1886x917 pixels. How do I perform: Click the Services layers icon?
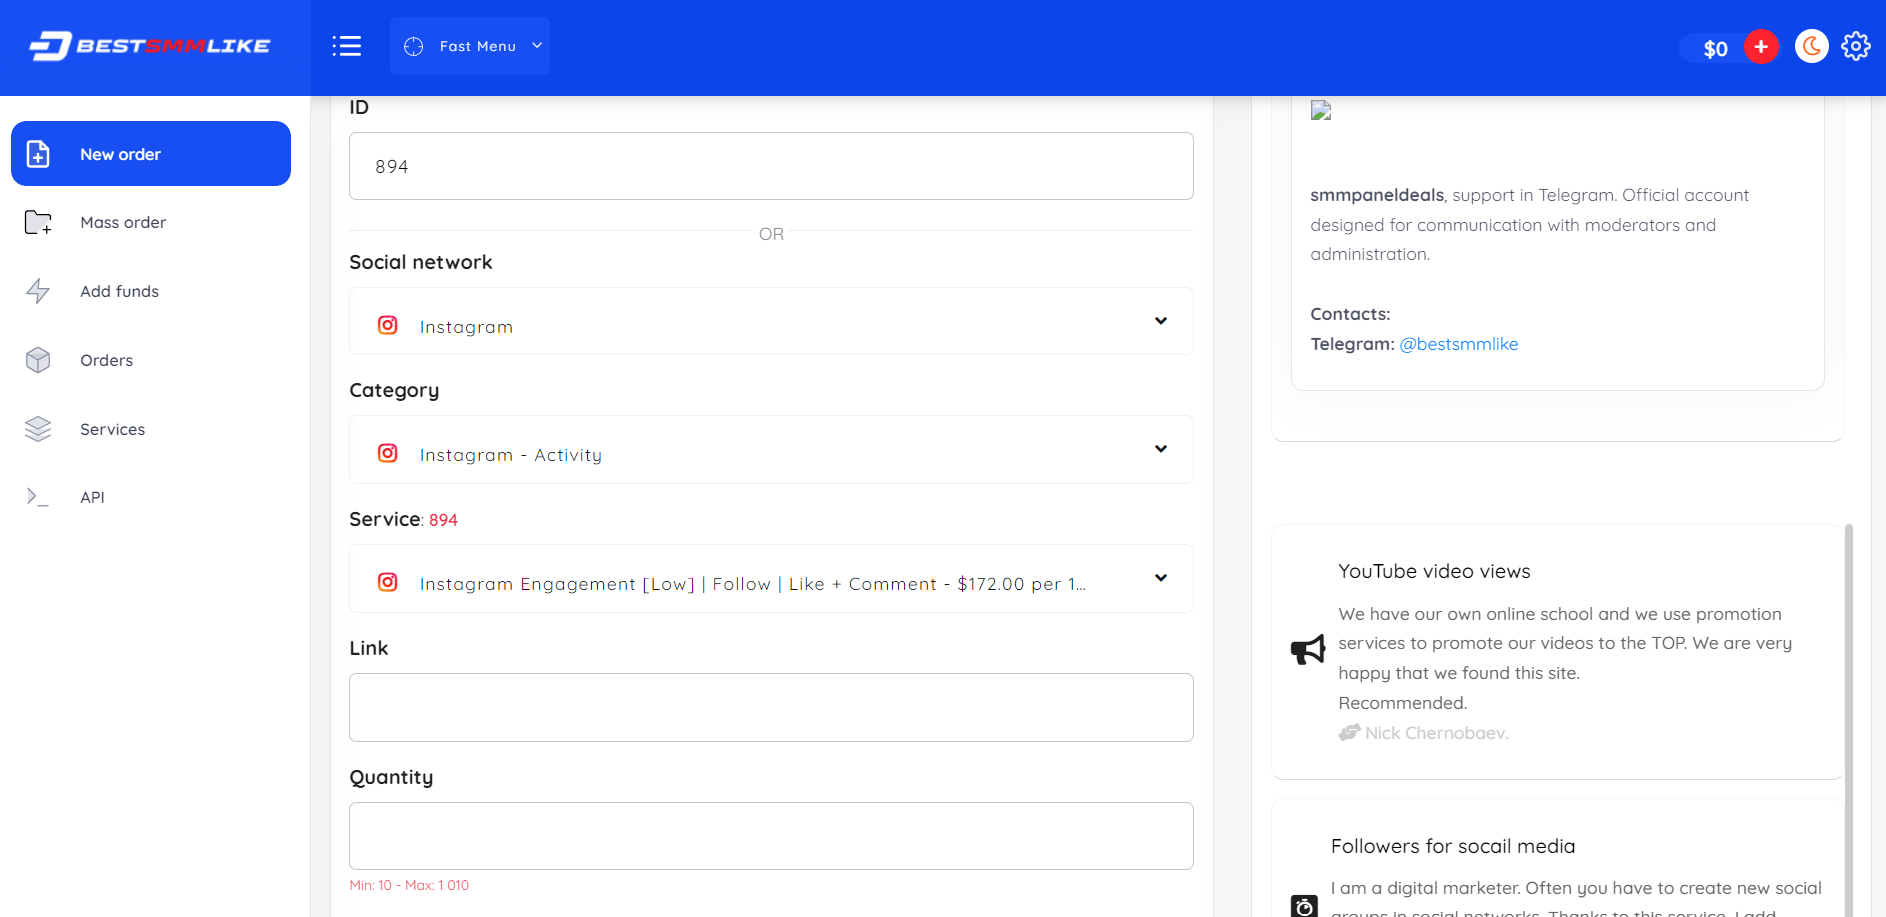pyautogui.click(x=38, y=429)
